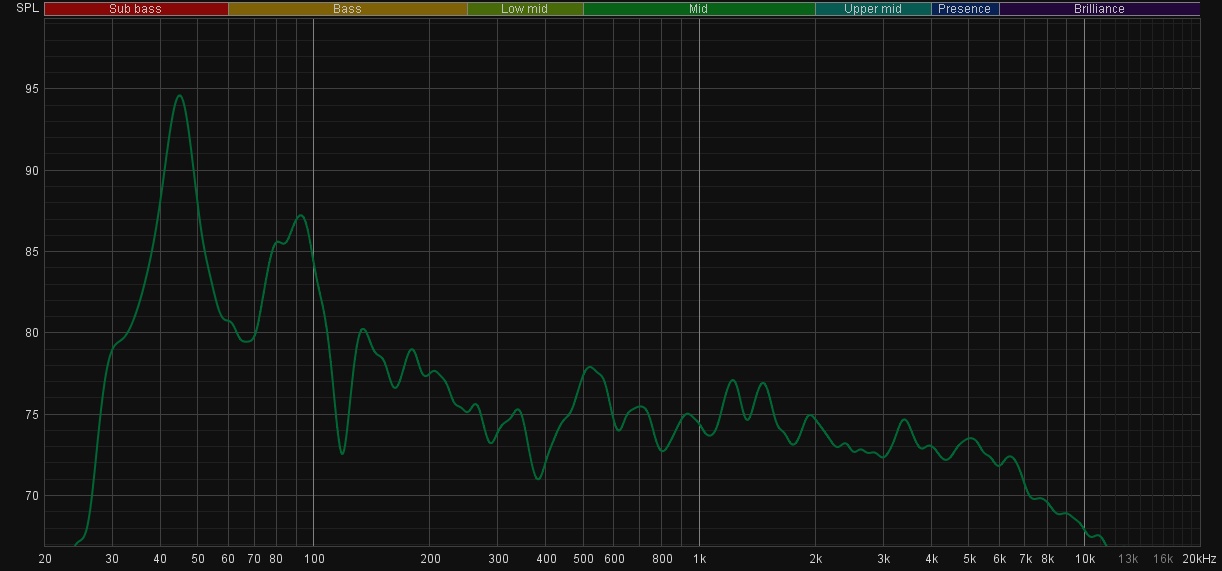Select the Mid frequency band header
The width and height of the screenshot is (1222, 571).
[x=698, y=9]
